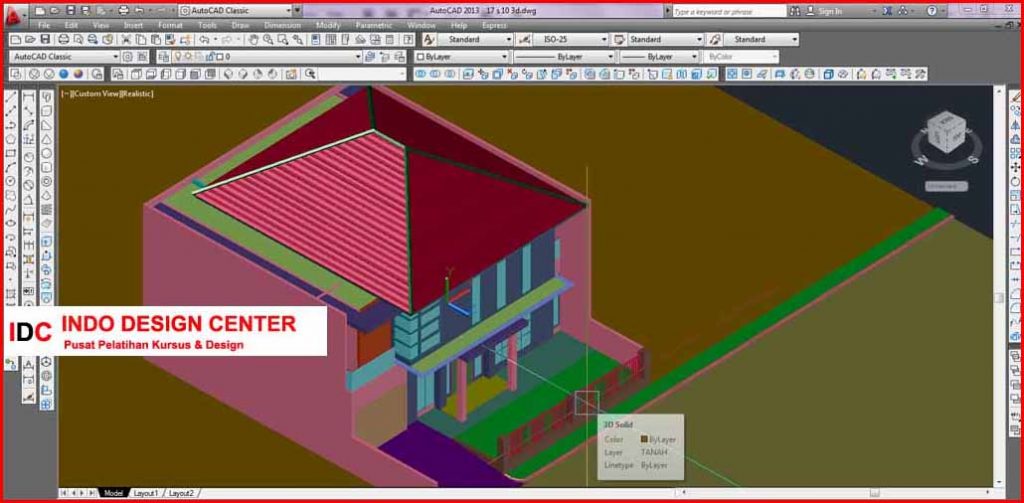The height and width of the screenshot is (503, 1024).
Task: Click Make Object's Layer Current icon
Action: (x=371, y=57)
